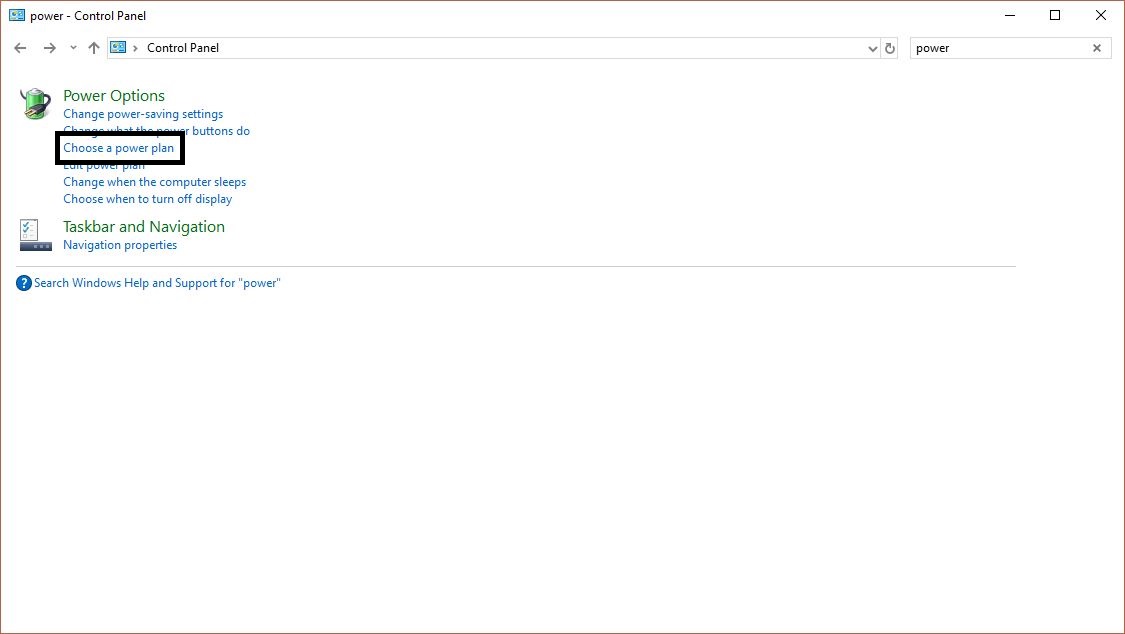
Task: Search Windows Help and Support for power
Action: tap(157, 283)
